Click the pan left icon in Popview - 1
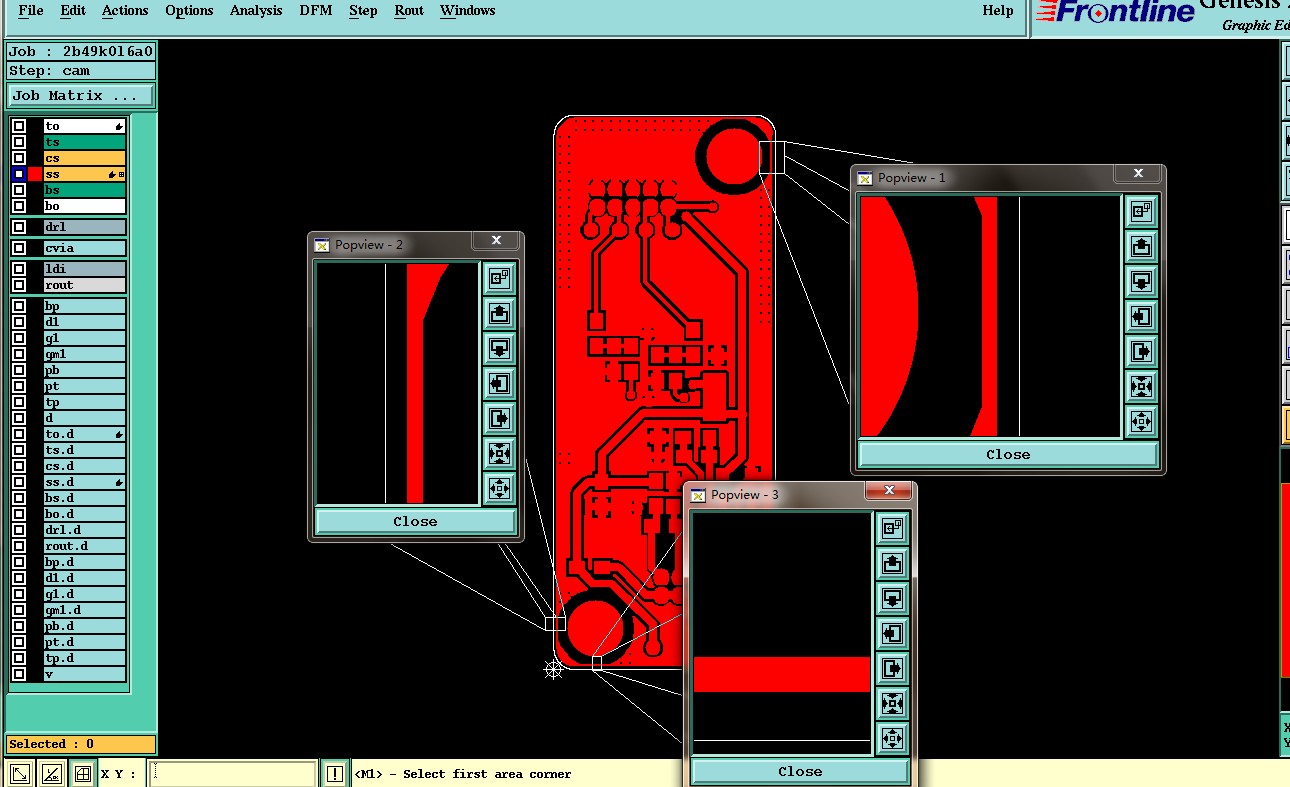Screen dimensions: 1290x787 click(1141, 316)
